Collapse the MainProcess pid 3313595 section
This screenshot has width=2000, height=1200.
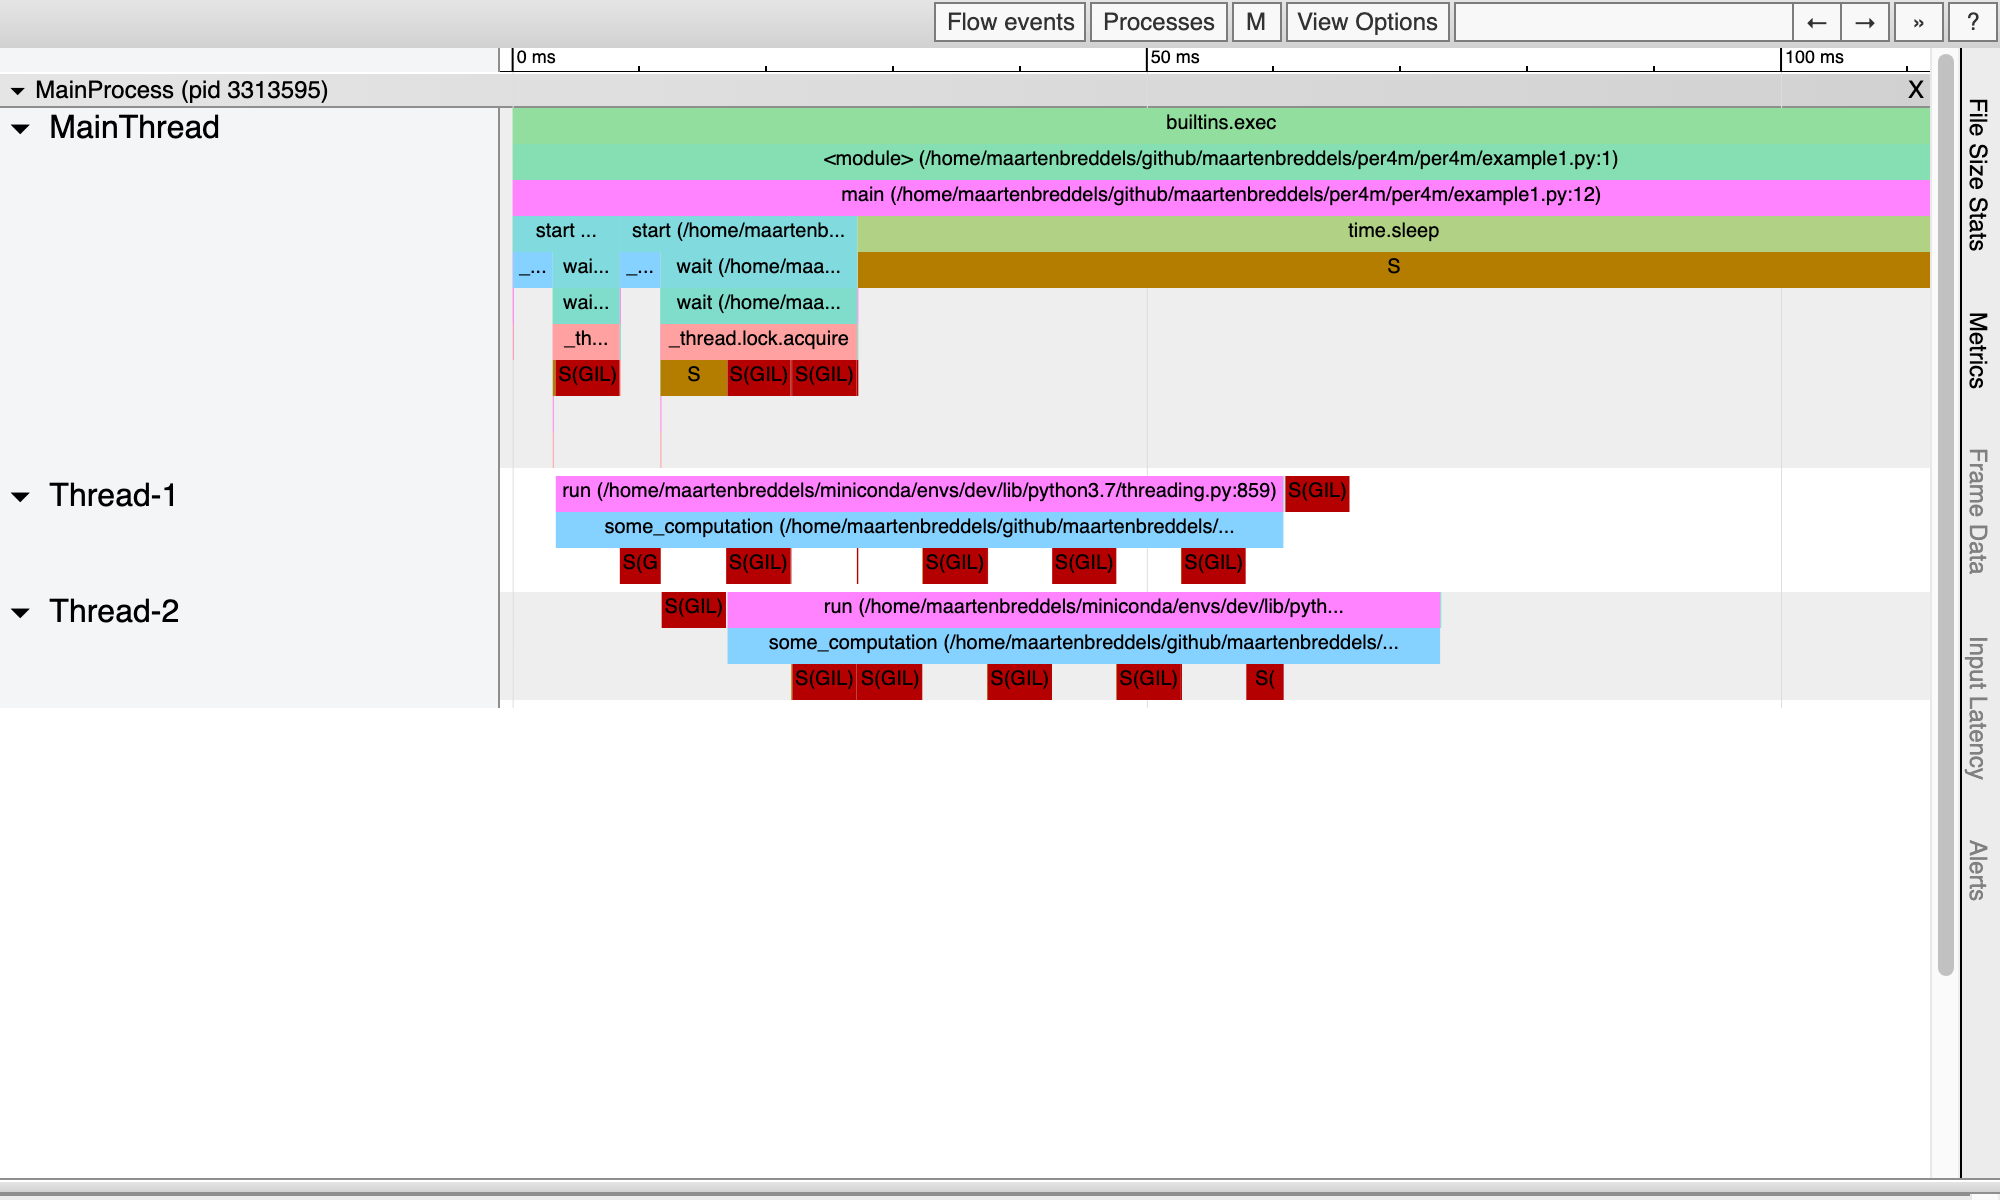(x=17, y=91)
